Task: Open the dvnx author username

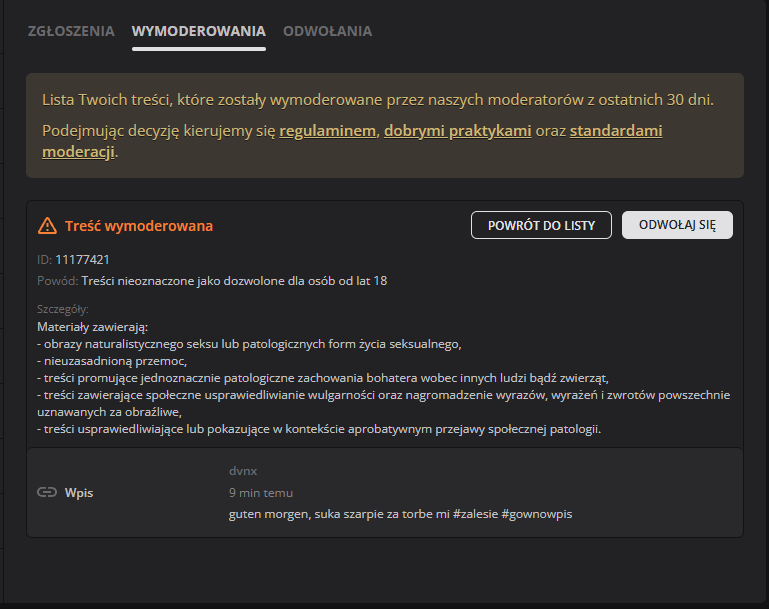Action: (x=243, y=471)
